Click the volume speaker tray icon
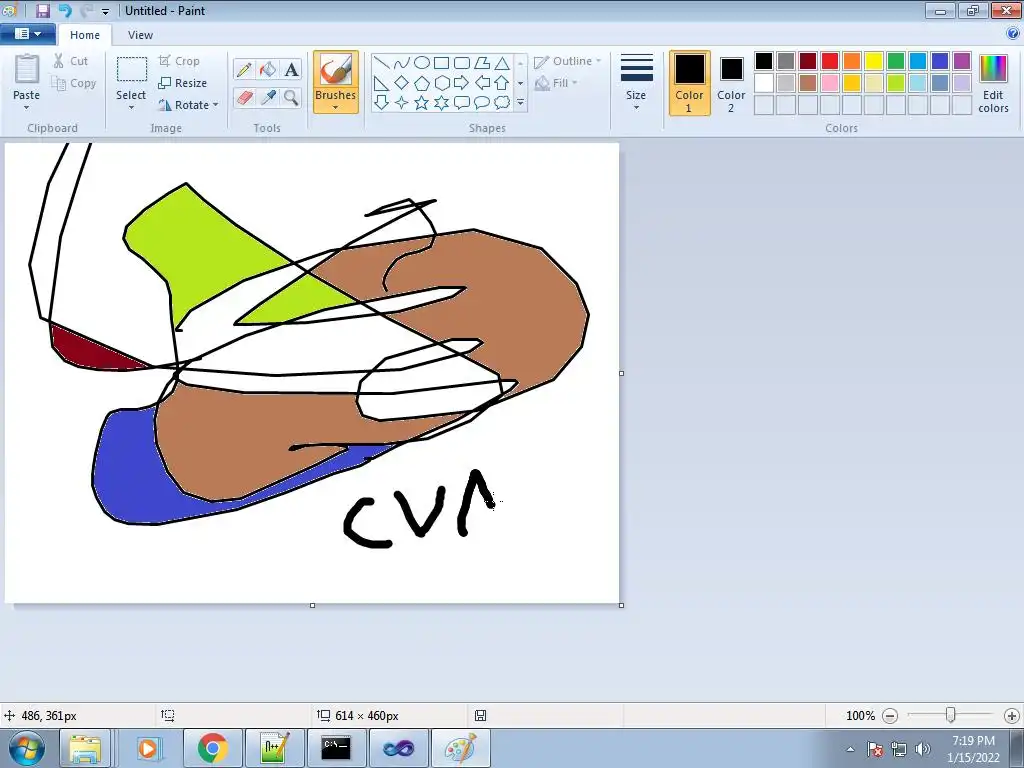Viewport: 1024px width, 768px height. tap(922, 749)
